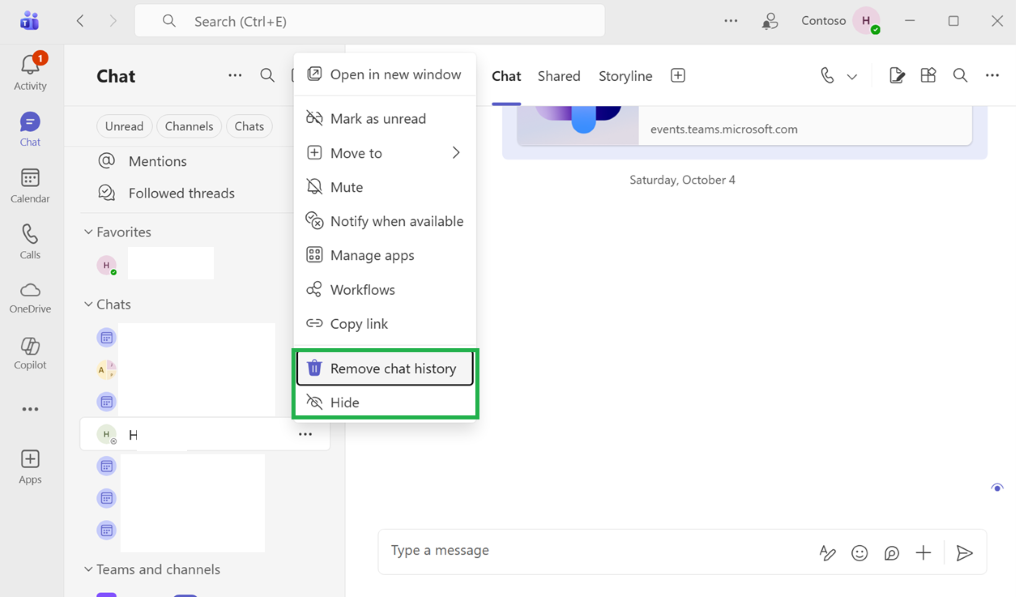Choose Mark as unread
The width and height of the screenshot is (1024, 597).
pos(385,119)
